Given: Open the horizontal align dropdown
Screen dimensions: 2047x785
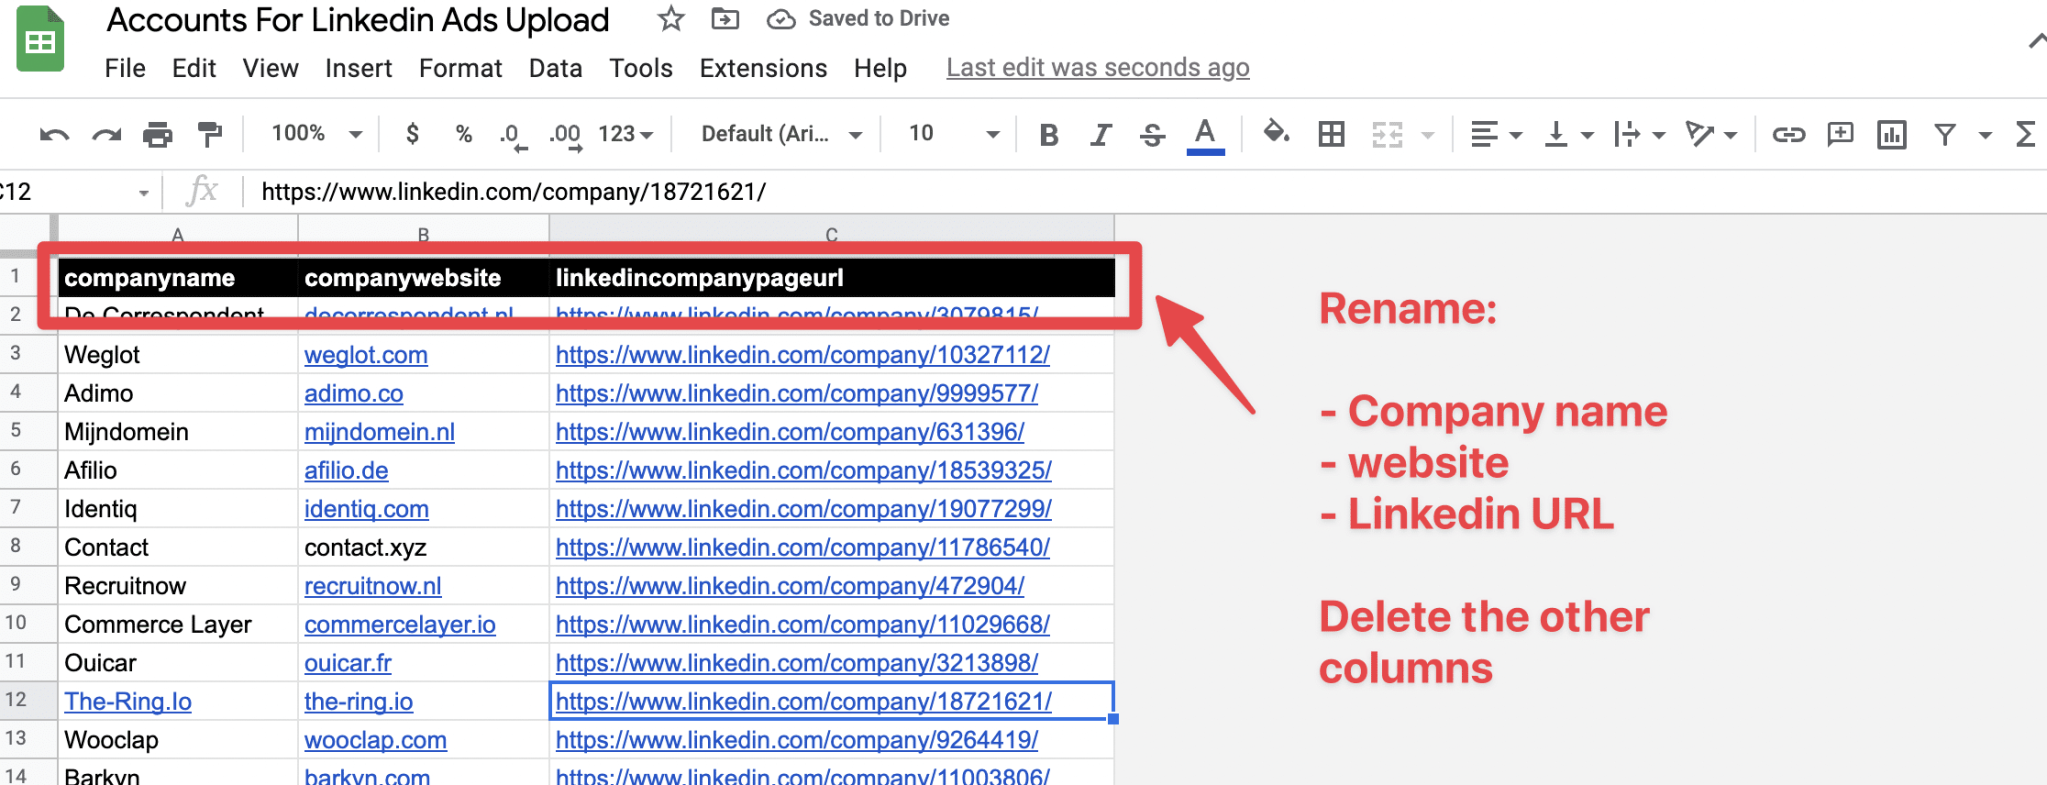Looking at the screenshot, I should [1496, 134].
